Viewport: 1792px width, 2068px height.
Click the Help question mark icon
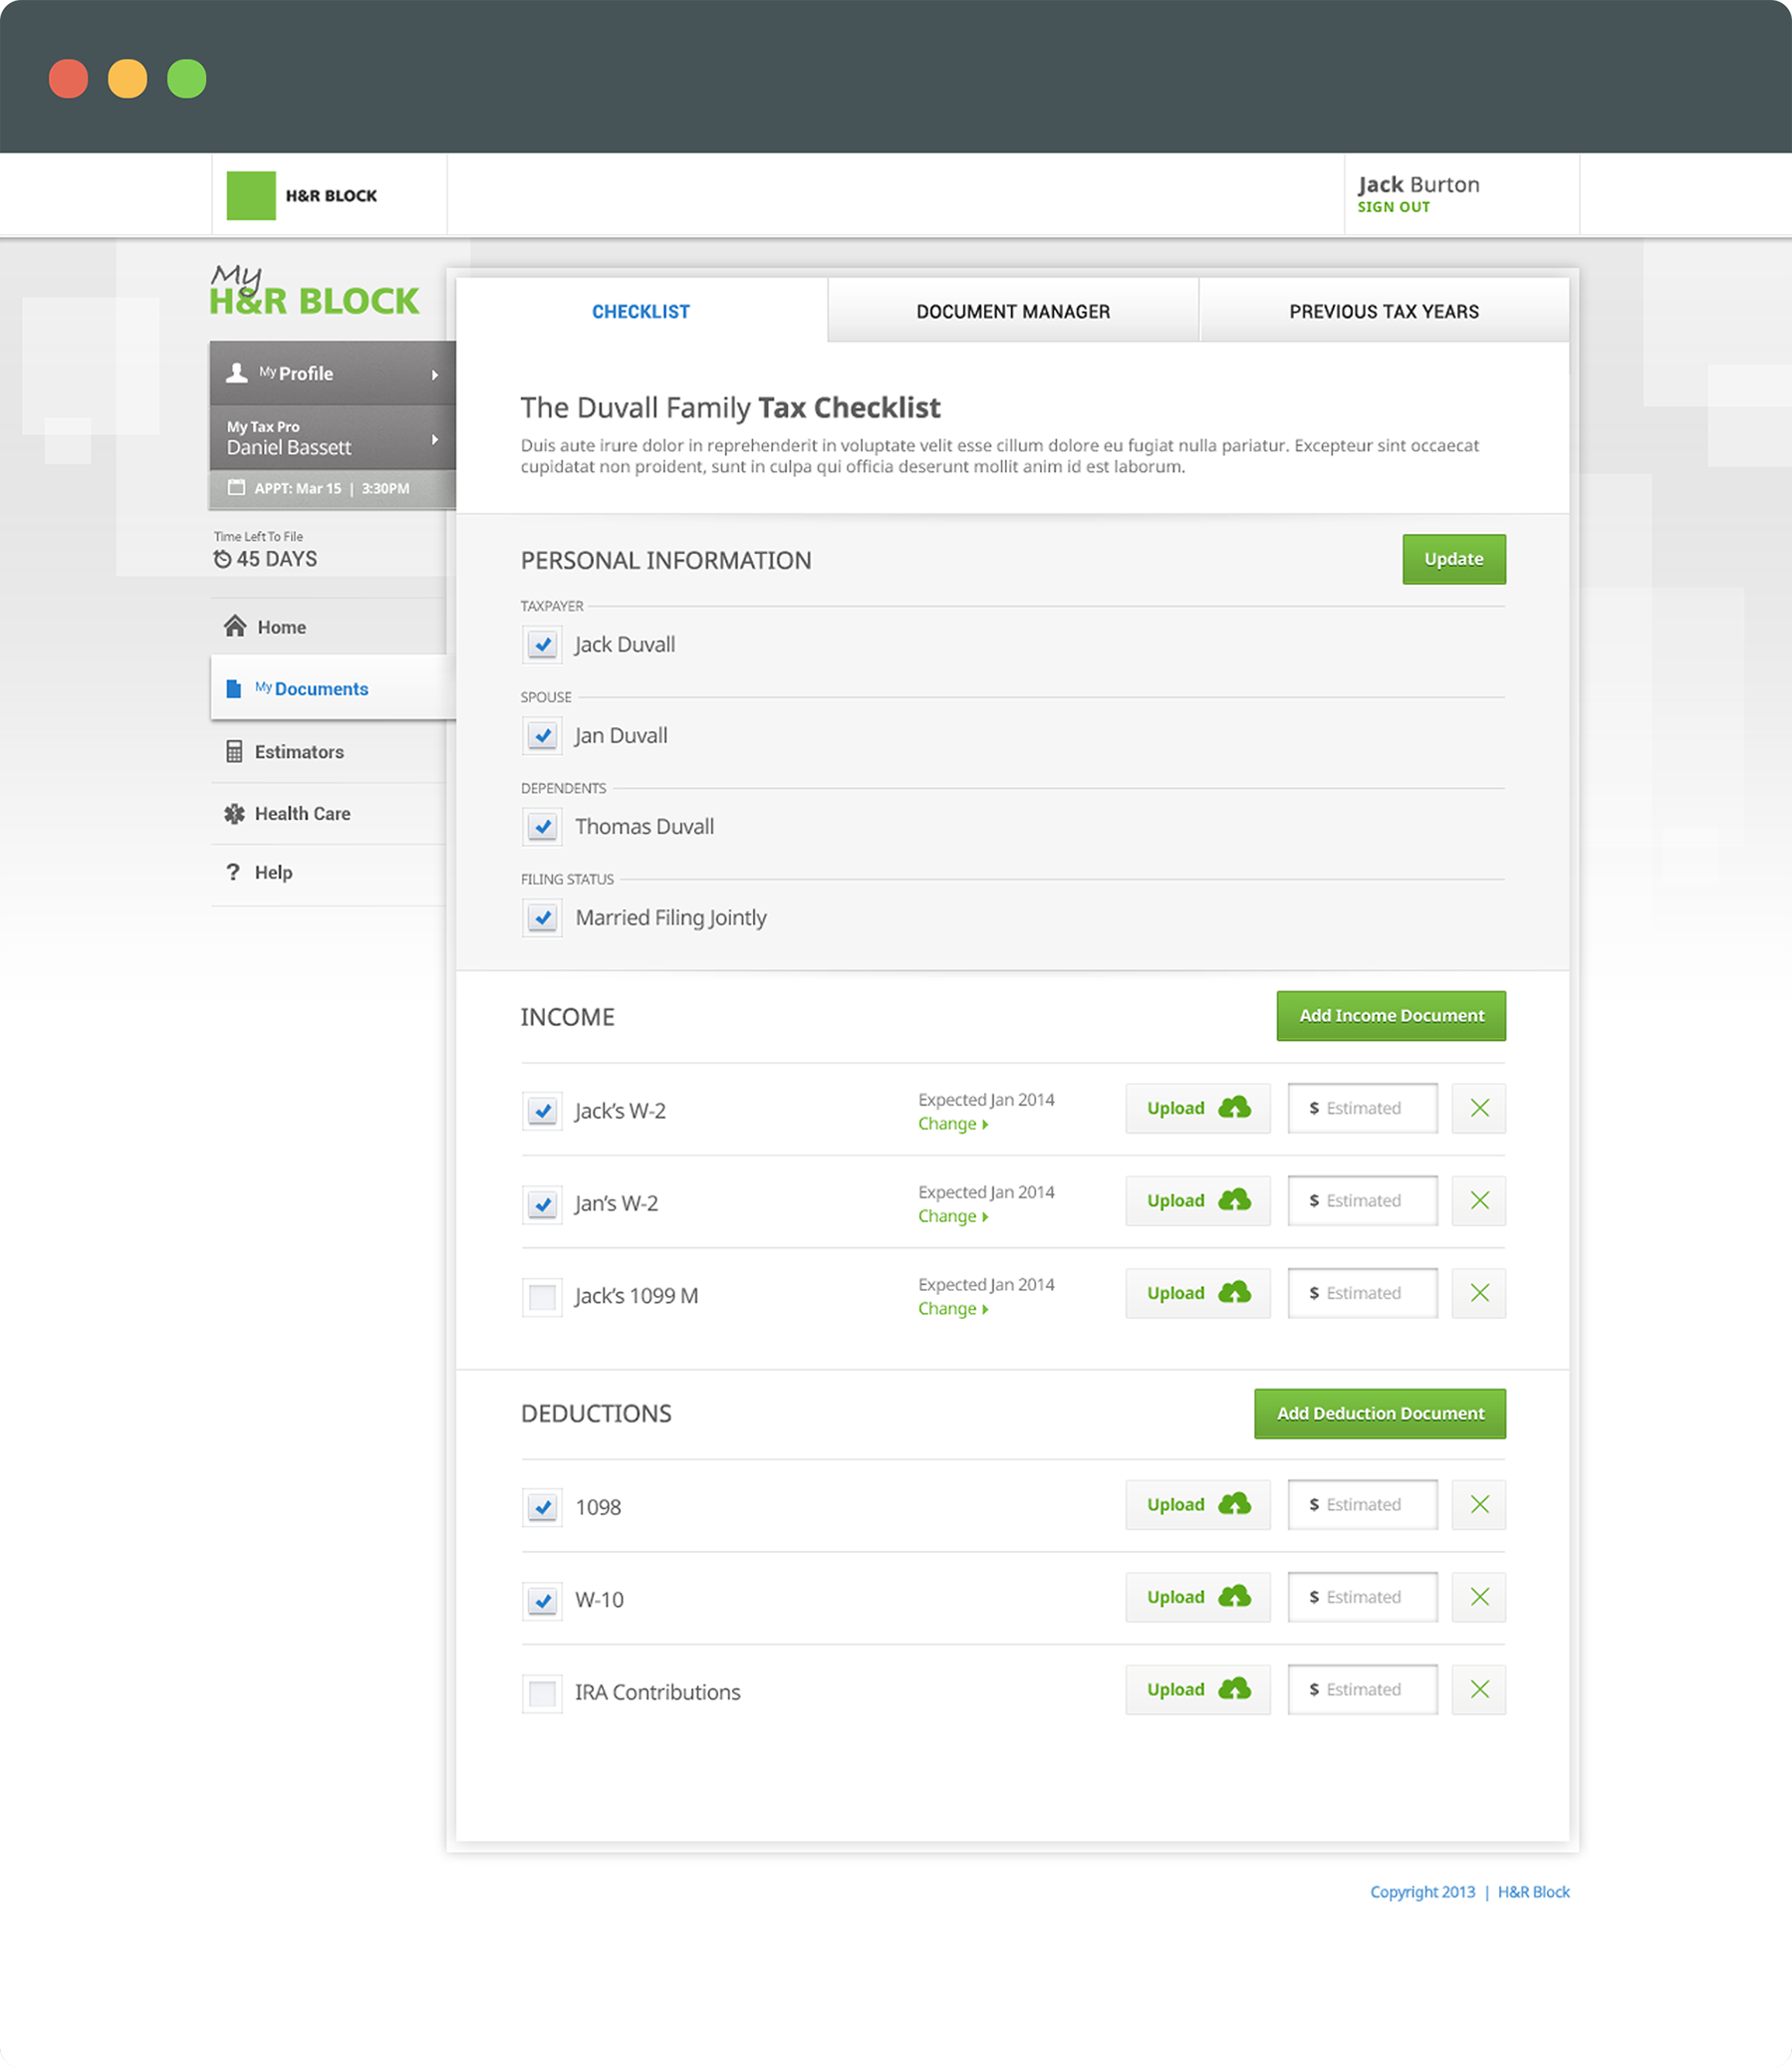tap(233, 872)
